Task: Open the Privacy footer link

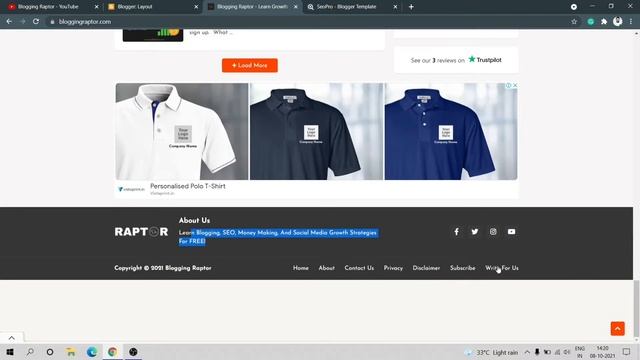Action: click(x=393, y=268)
